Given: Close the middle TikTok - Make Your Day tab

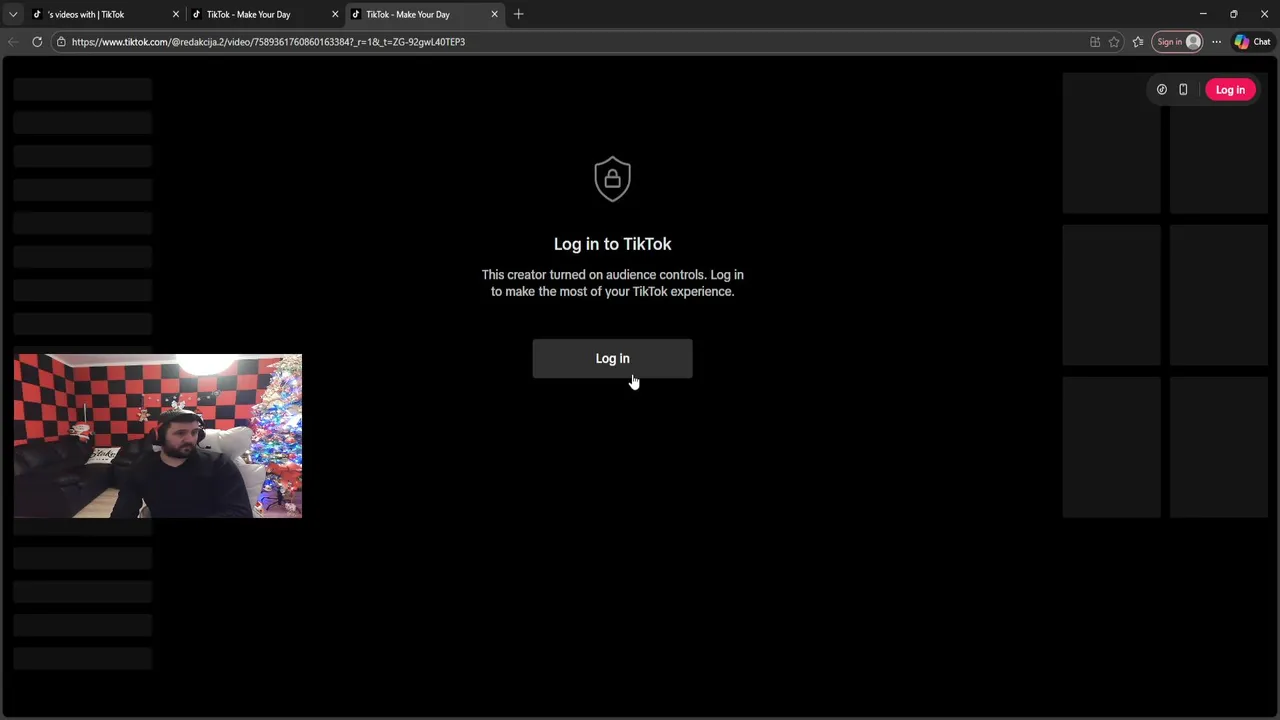Looking at the screenshot, I should pos(335,14).
